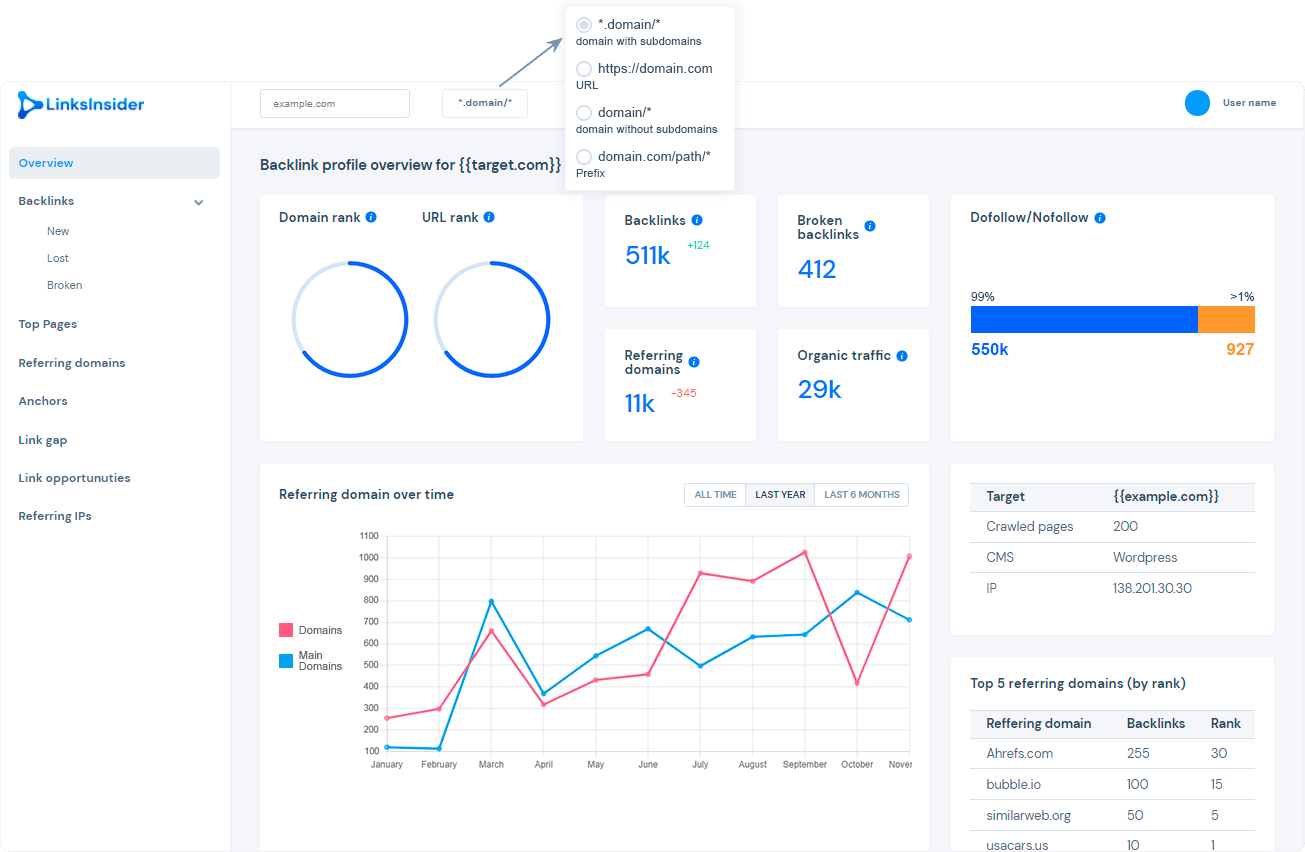Open Anchors in the sidebar
The image size is (1305, 852).
pyautogui.click(x=43, y=401)
